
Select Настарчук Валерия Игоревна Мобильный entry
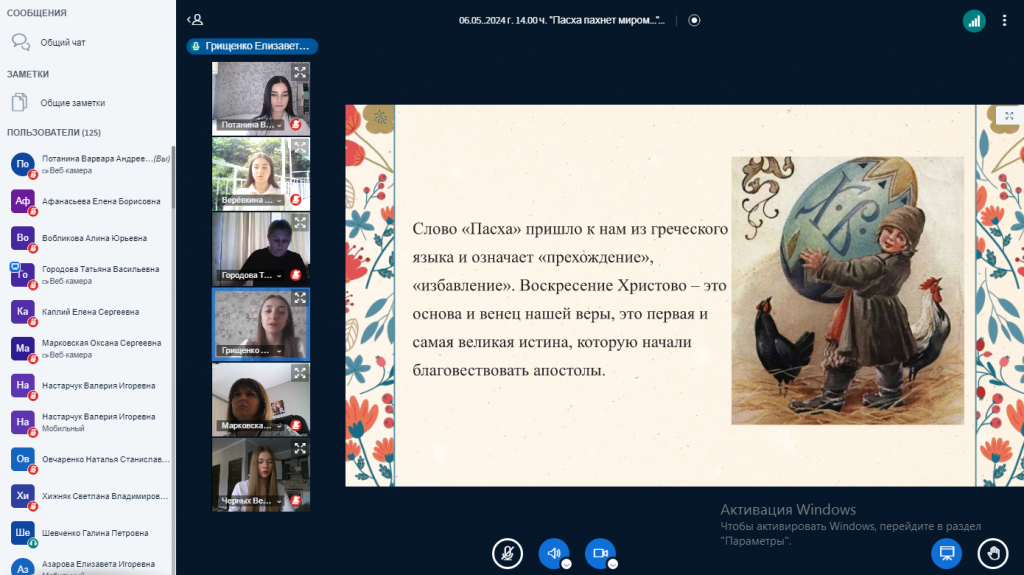coord(88,423)
